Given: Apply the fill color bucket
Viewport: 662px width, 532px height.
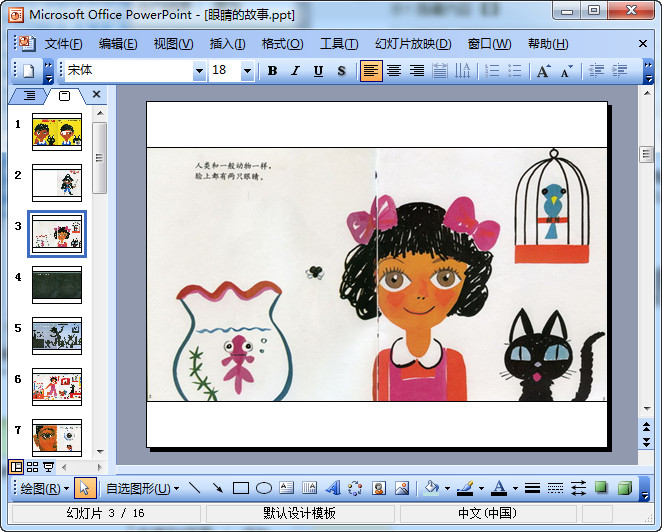Looking at the screenshot, I should [431, 489].
